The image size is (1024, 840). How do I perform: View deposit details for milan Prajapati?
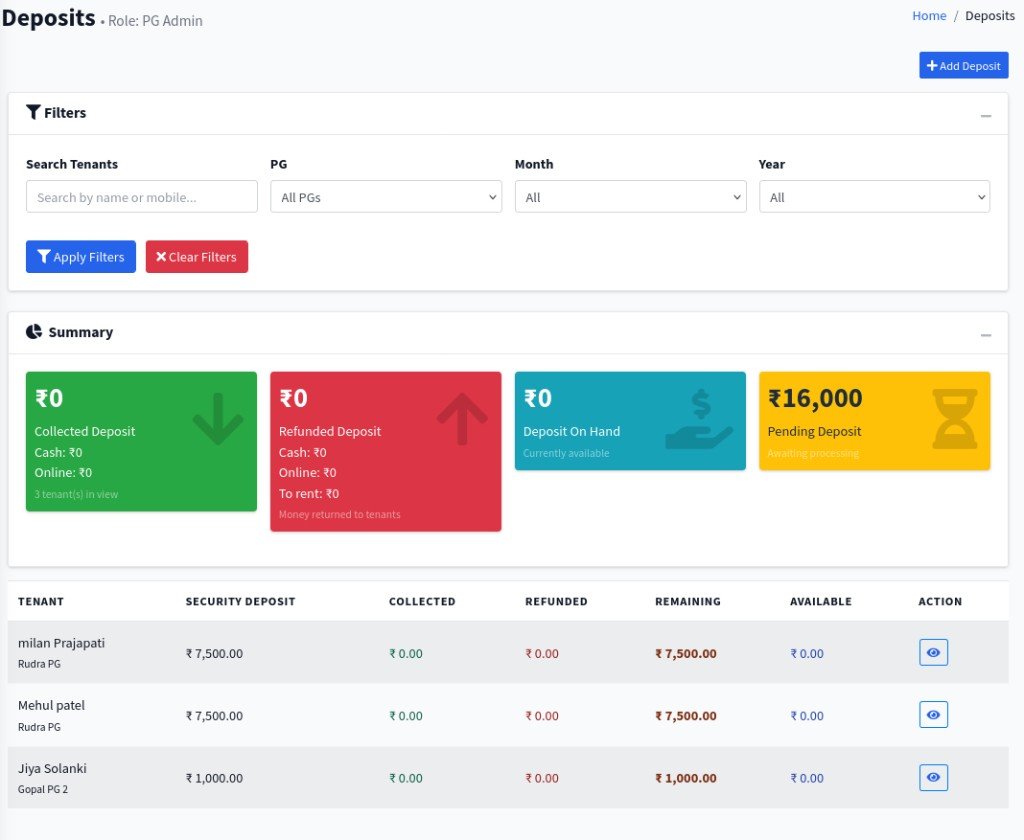coord(933,653)
